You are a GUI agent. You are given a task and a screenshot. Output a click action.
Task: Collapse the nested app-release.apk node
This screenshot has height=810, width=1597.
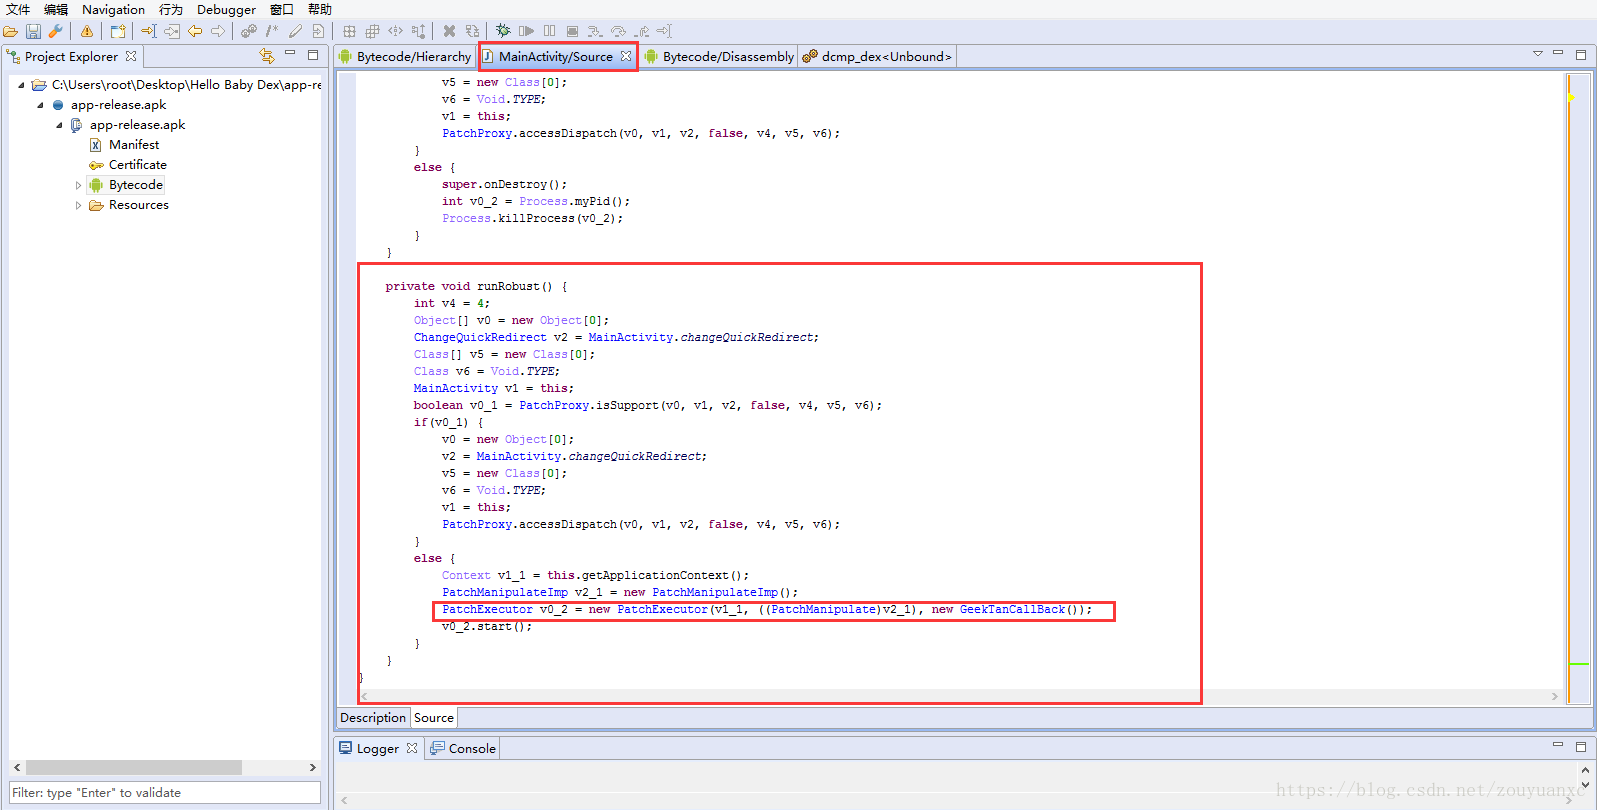point(59,125)
